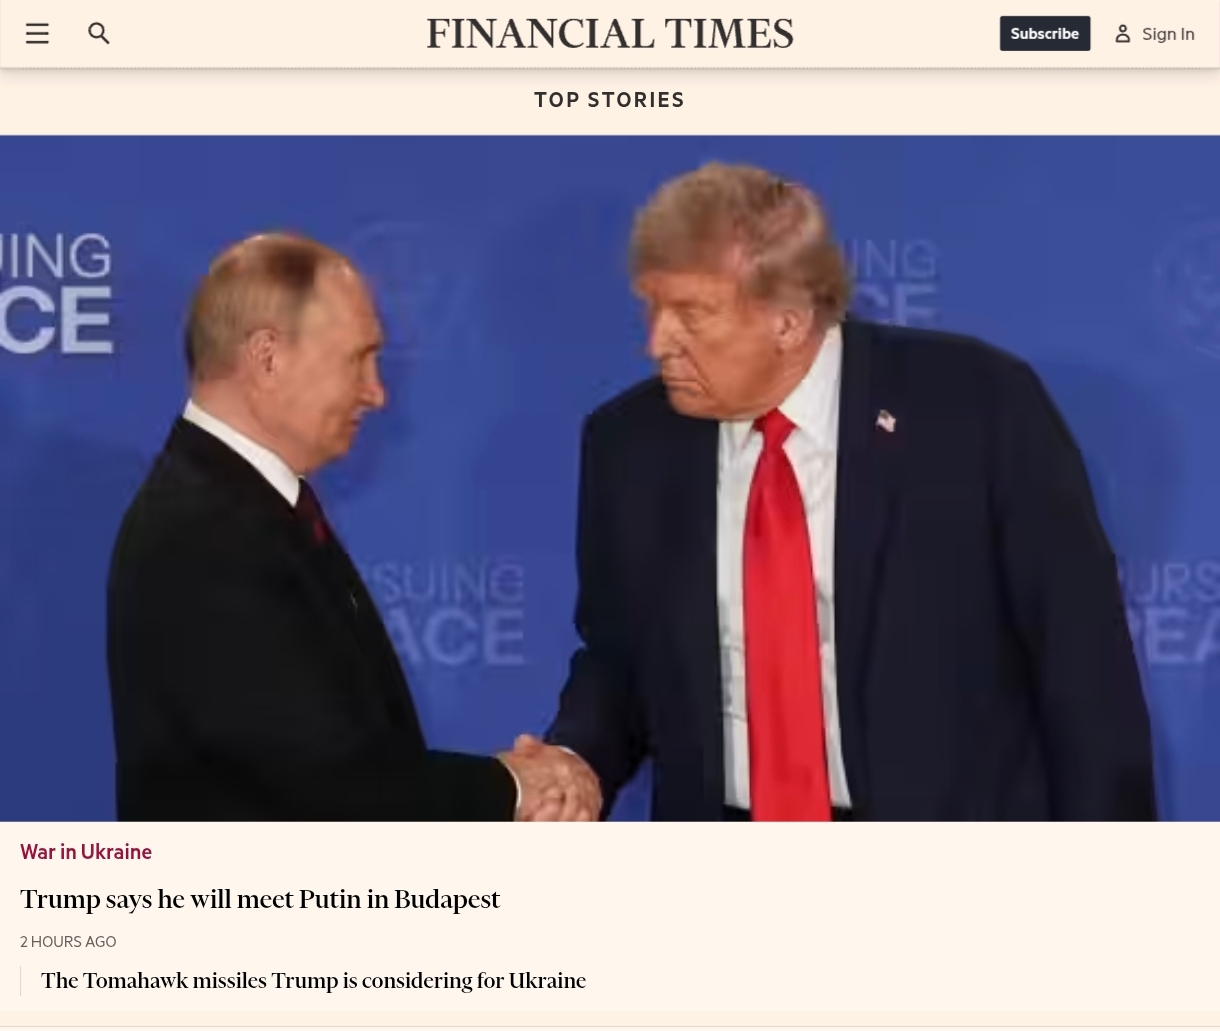Click the 'ING CE' backdrop text at photo's left
The width and height of the screenshot is (1220, 1031).
[x=56, y=292]
